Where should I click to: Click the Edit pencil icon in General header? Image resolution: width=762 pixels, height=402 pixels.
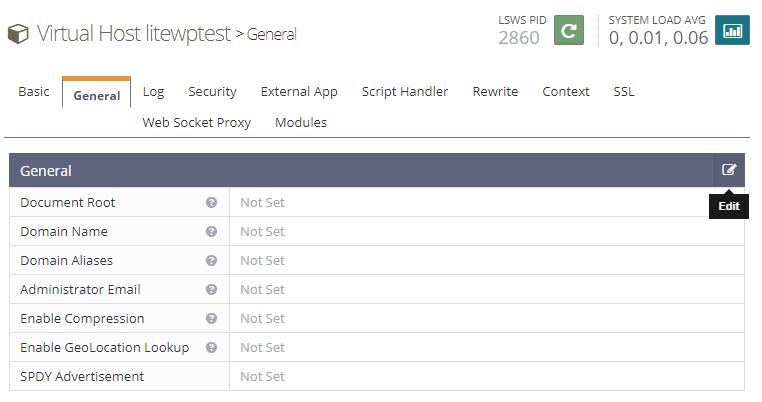pos(729,170)
